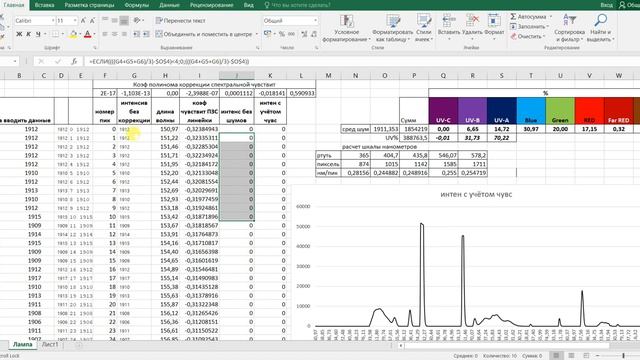Align text to top
This screenshot has width=640, height=360.
click(x=105, y=20)
